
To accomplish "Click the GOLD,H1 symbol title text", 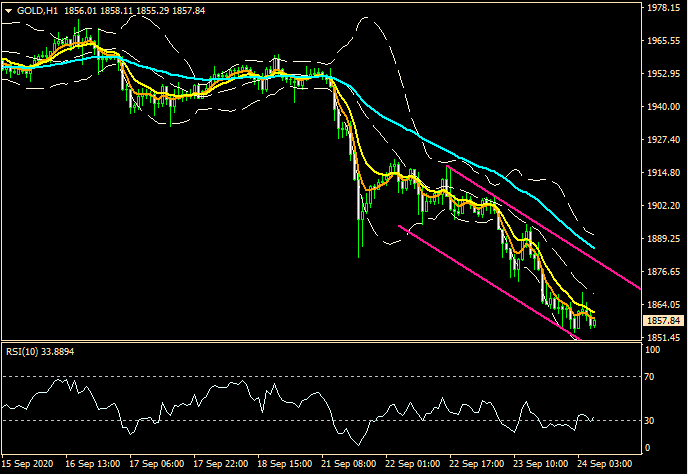I will click(34, 10).
